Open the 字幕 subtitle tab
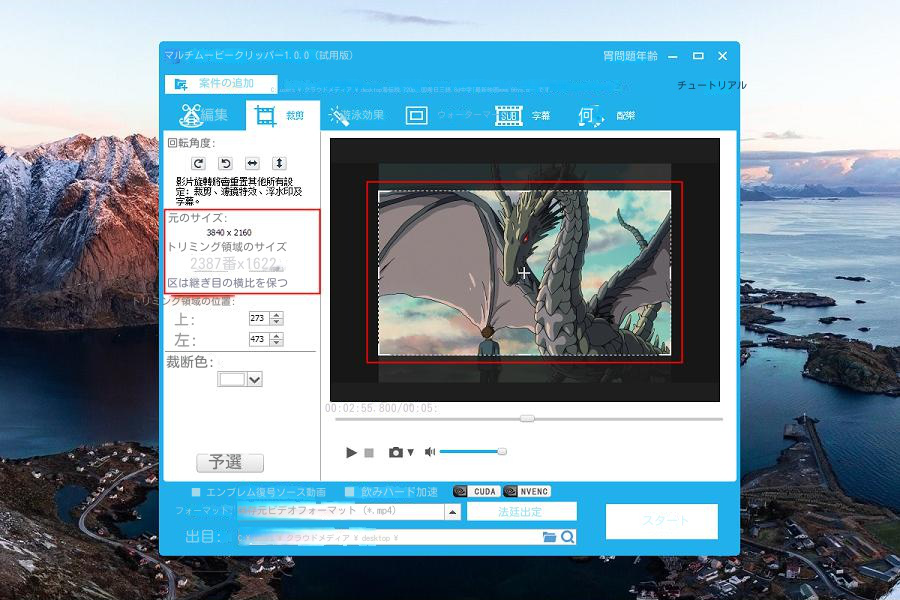Viewport: 900px width, 600px height. pyautogui.click(x=522, y=115)
